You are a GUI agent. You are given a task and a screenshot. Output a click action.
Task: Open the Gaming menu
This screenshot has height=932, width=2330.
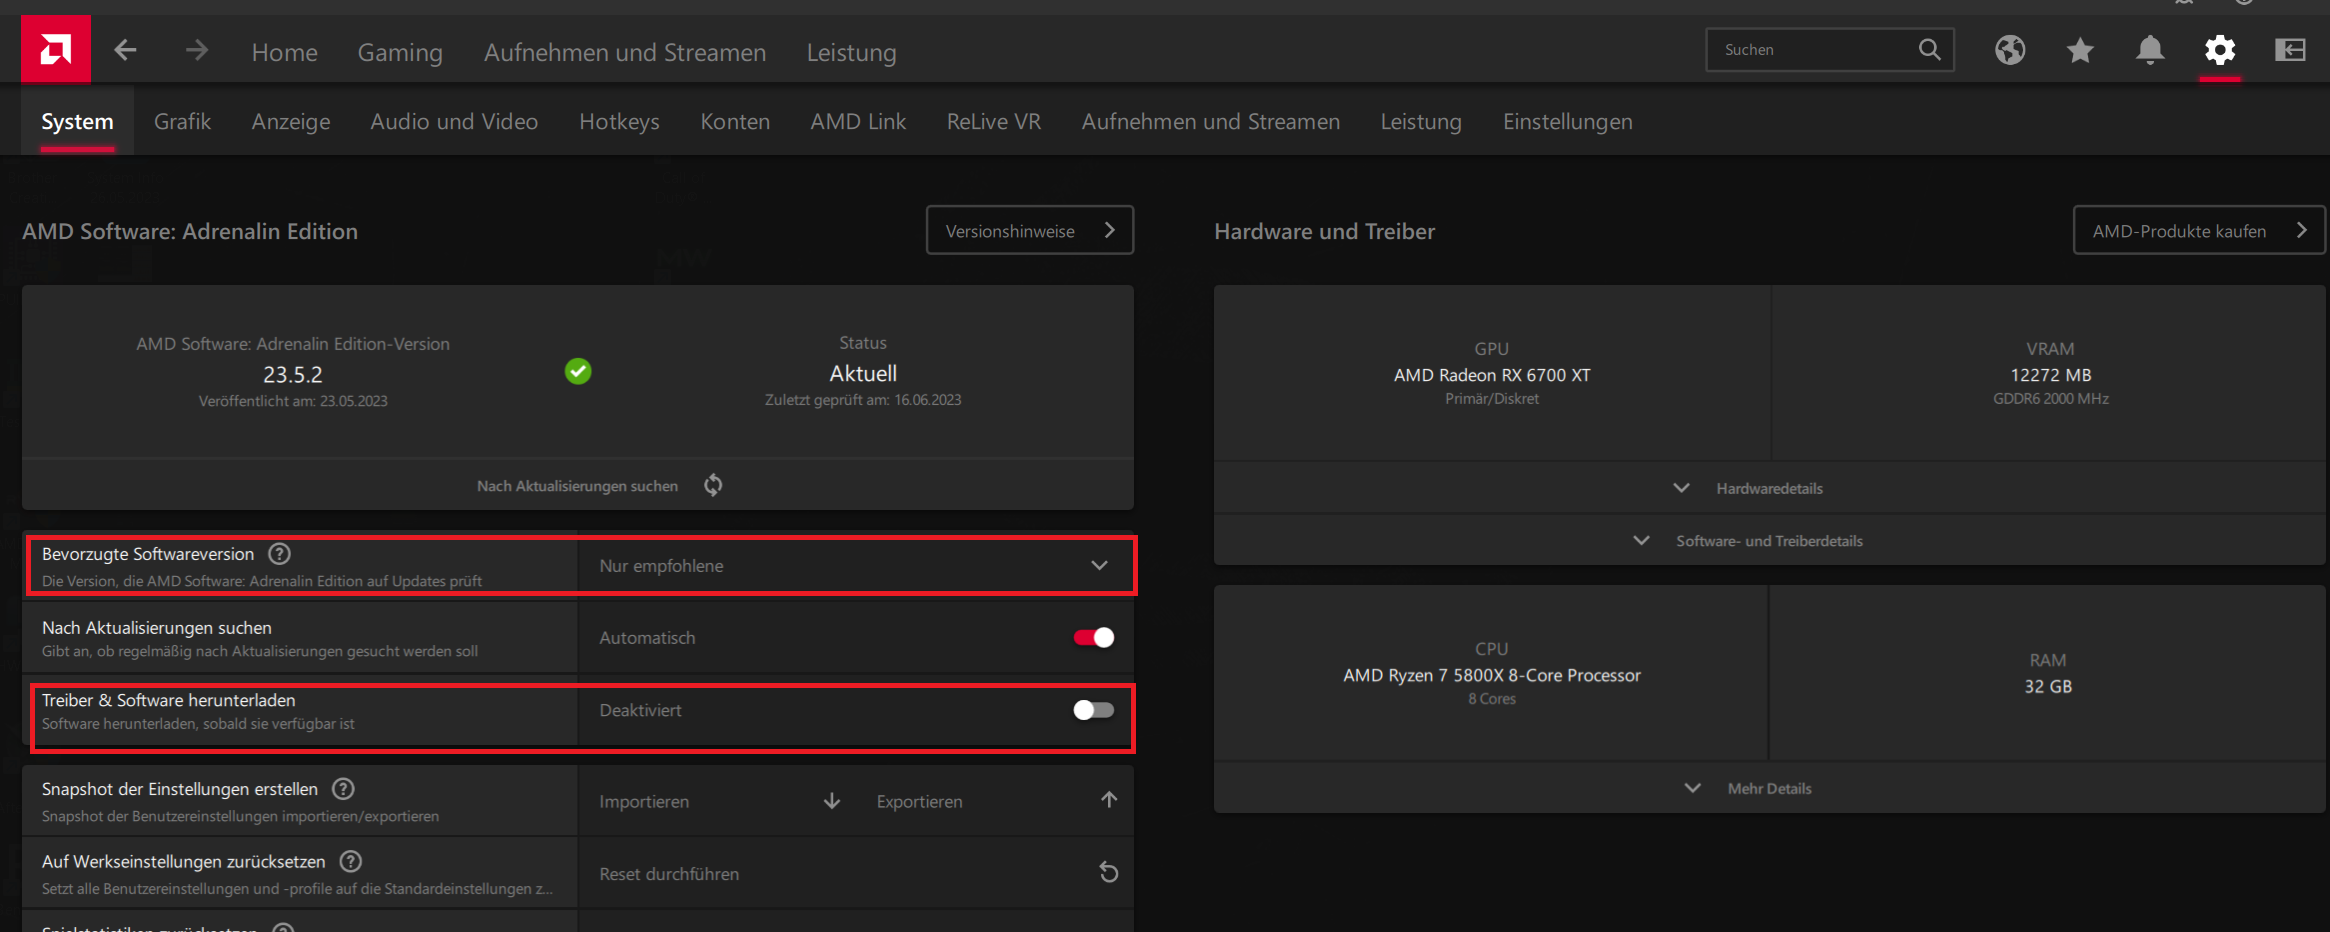point(400,52)
